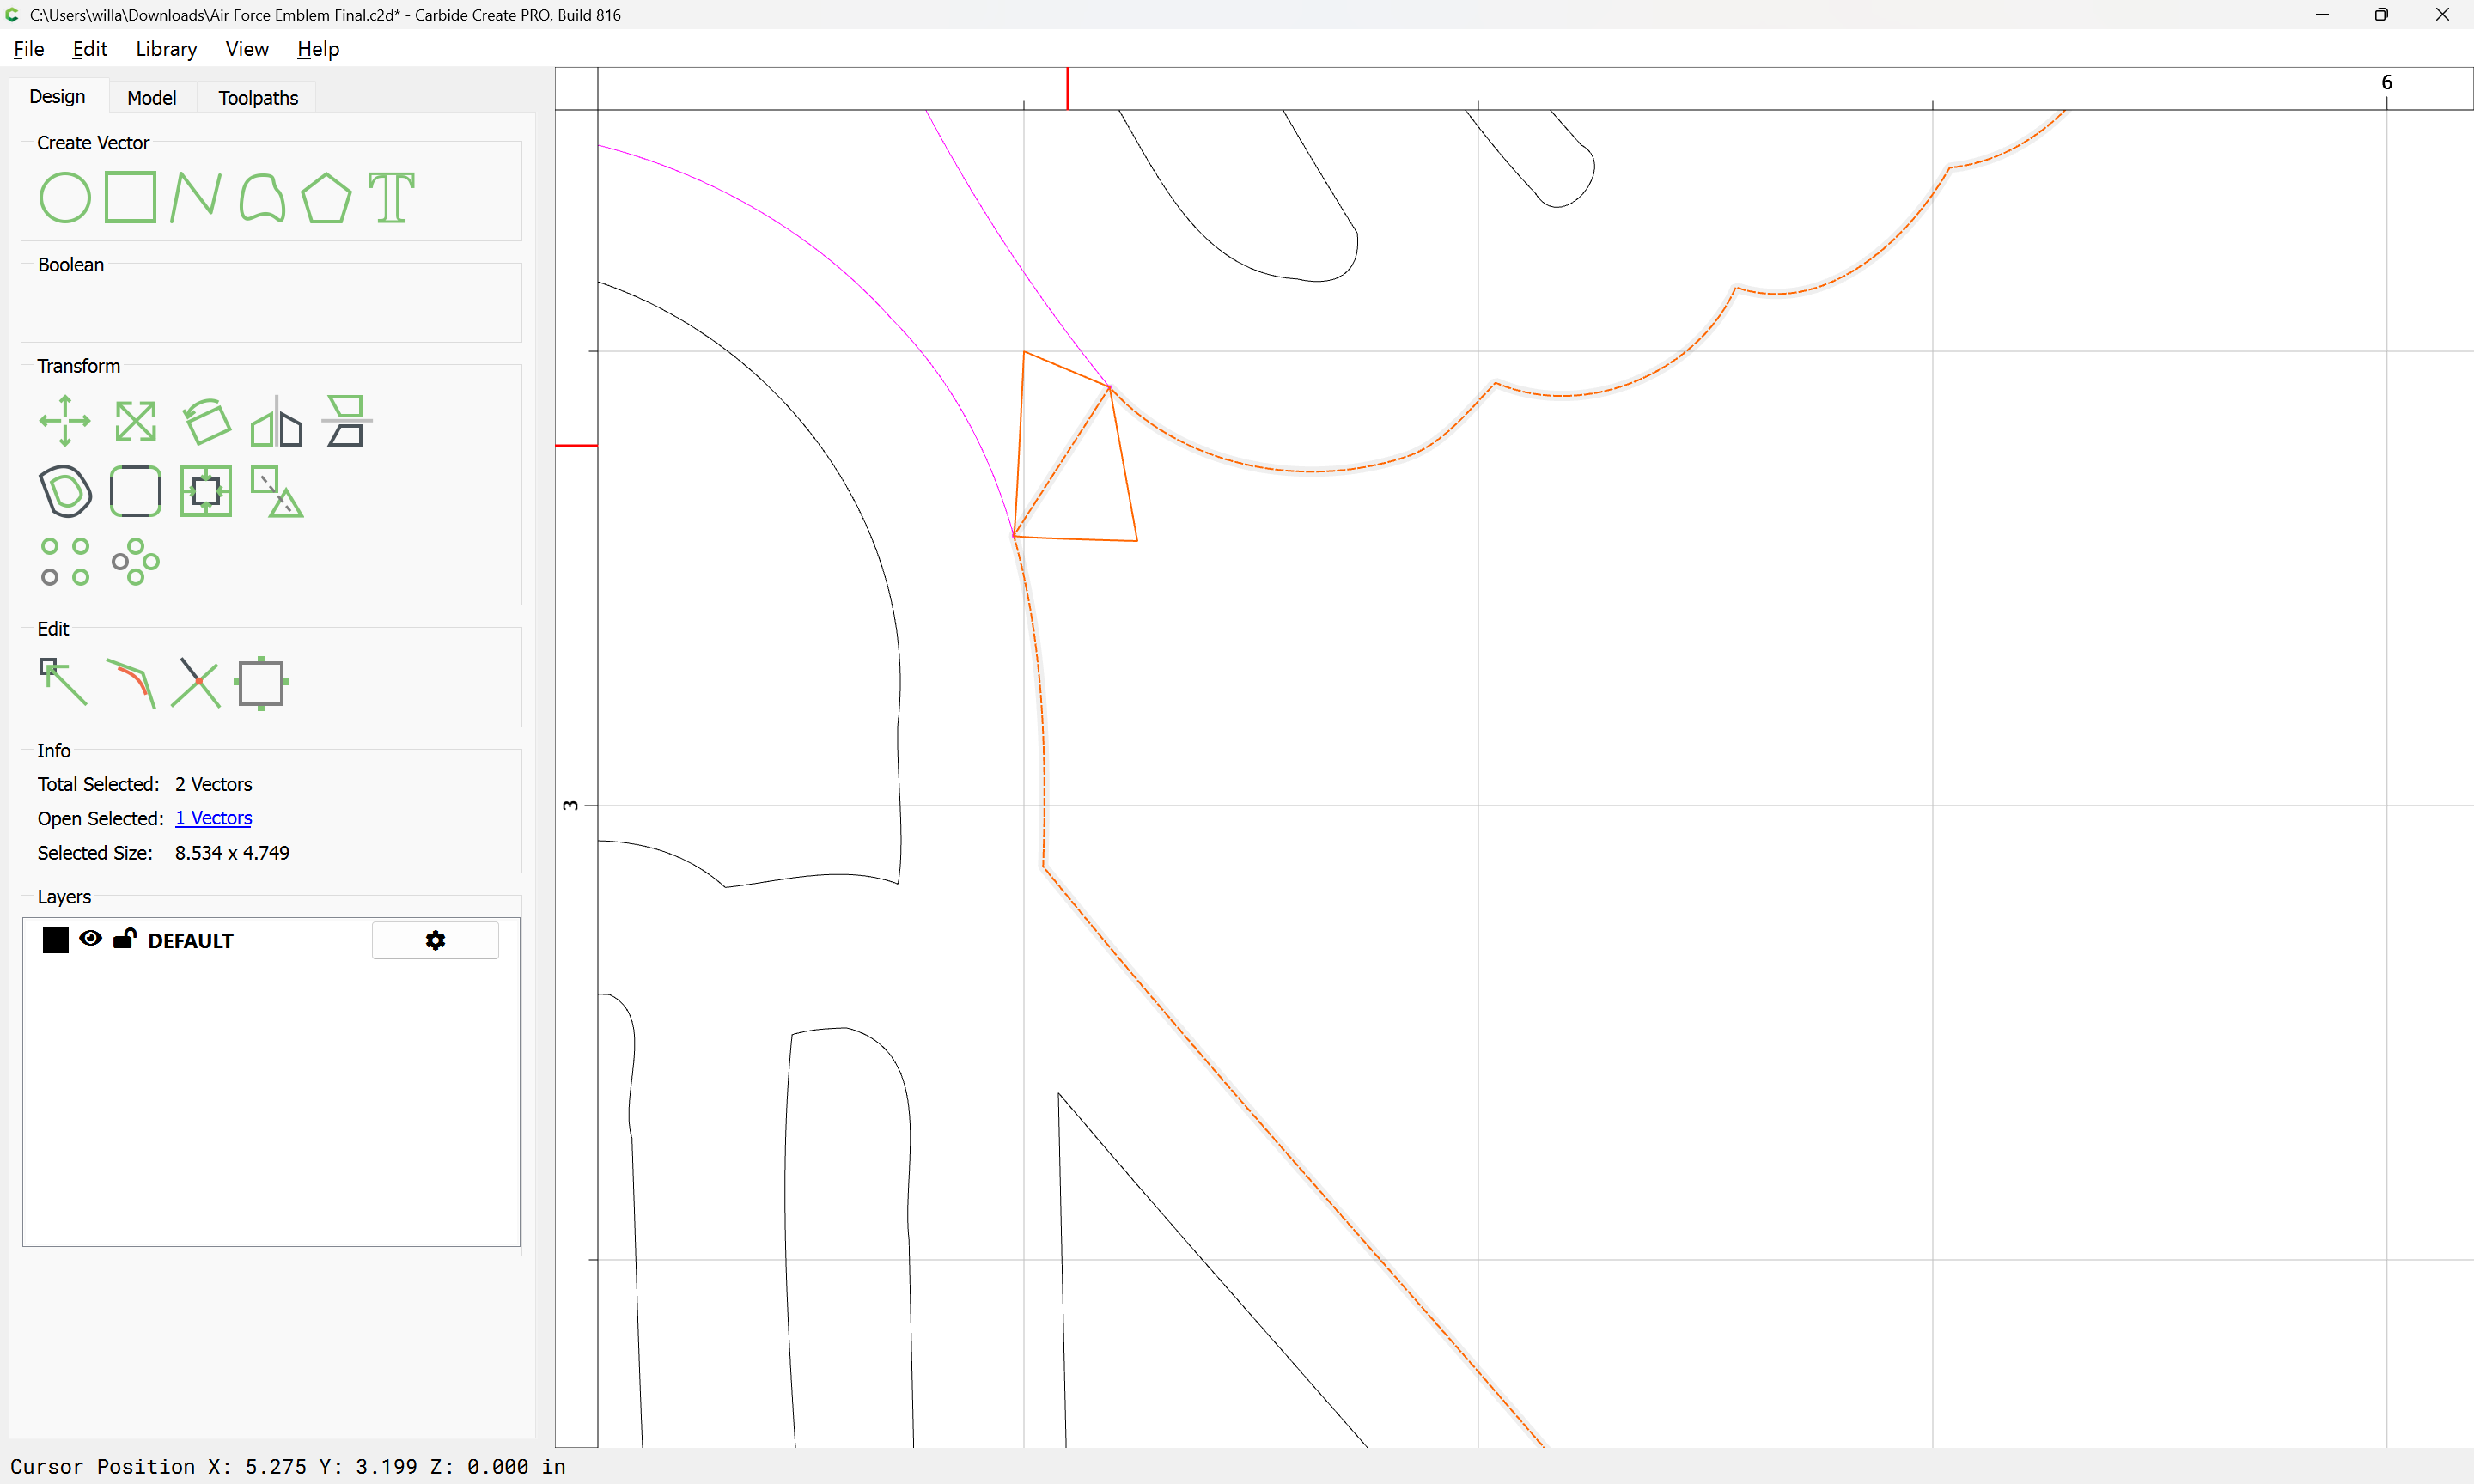Activate the Rotate transform tool
This screenshot has height=1484, width=2474.
(206, 421)
